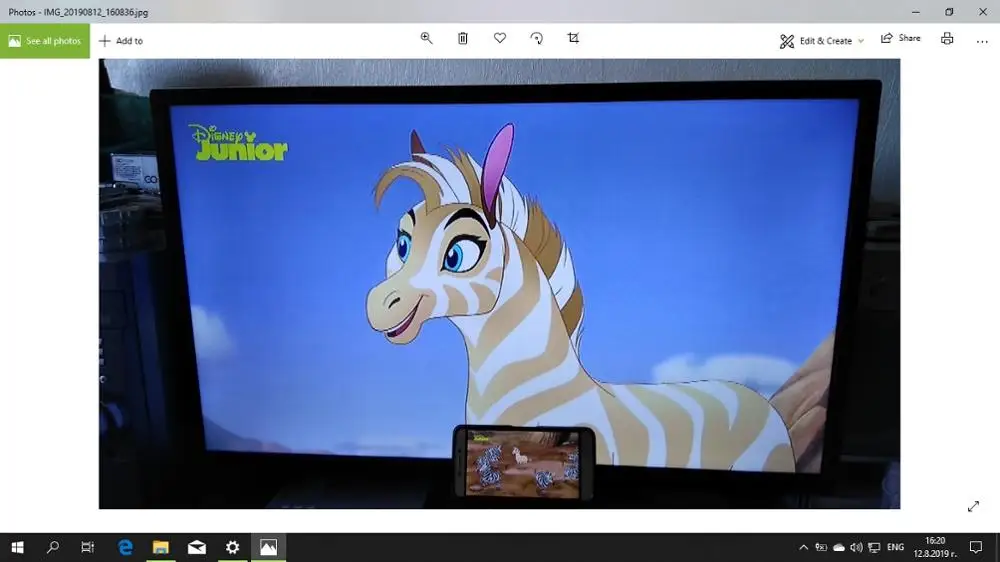Launch Microsoft Edge from taskbar

[x=126, y=547]
